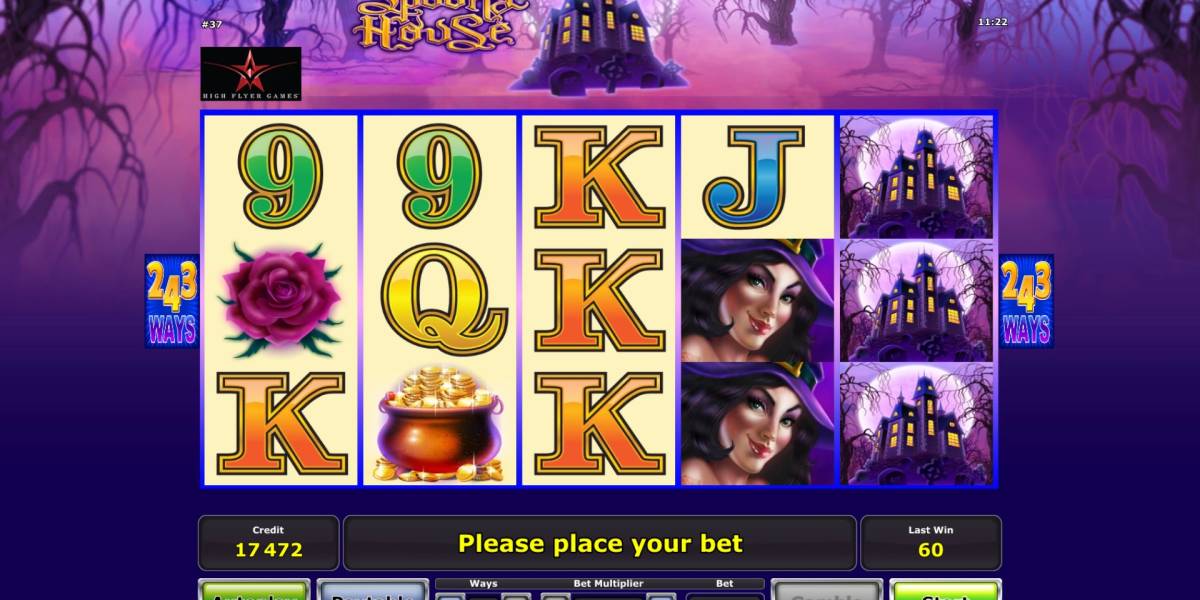Click the Last Win display

click(931, 542)
